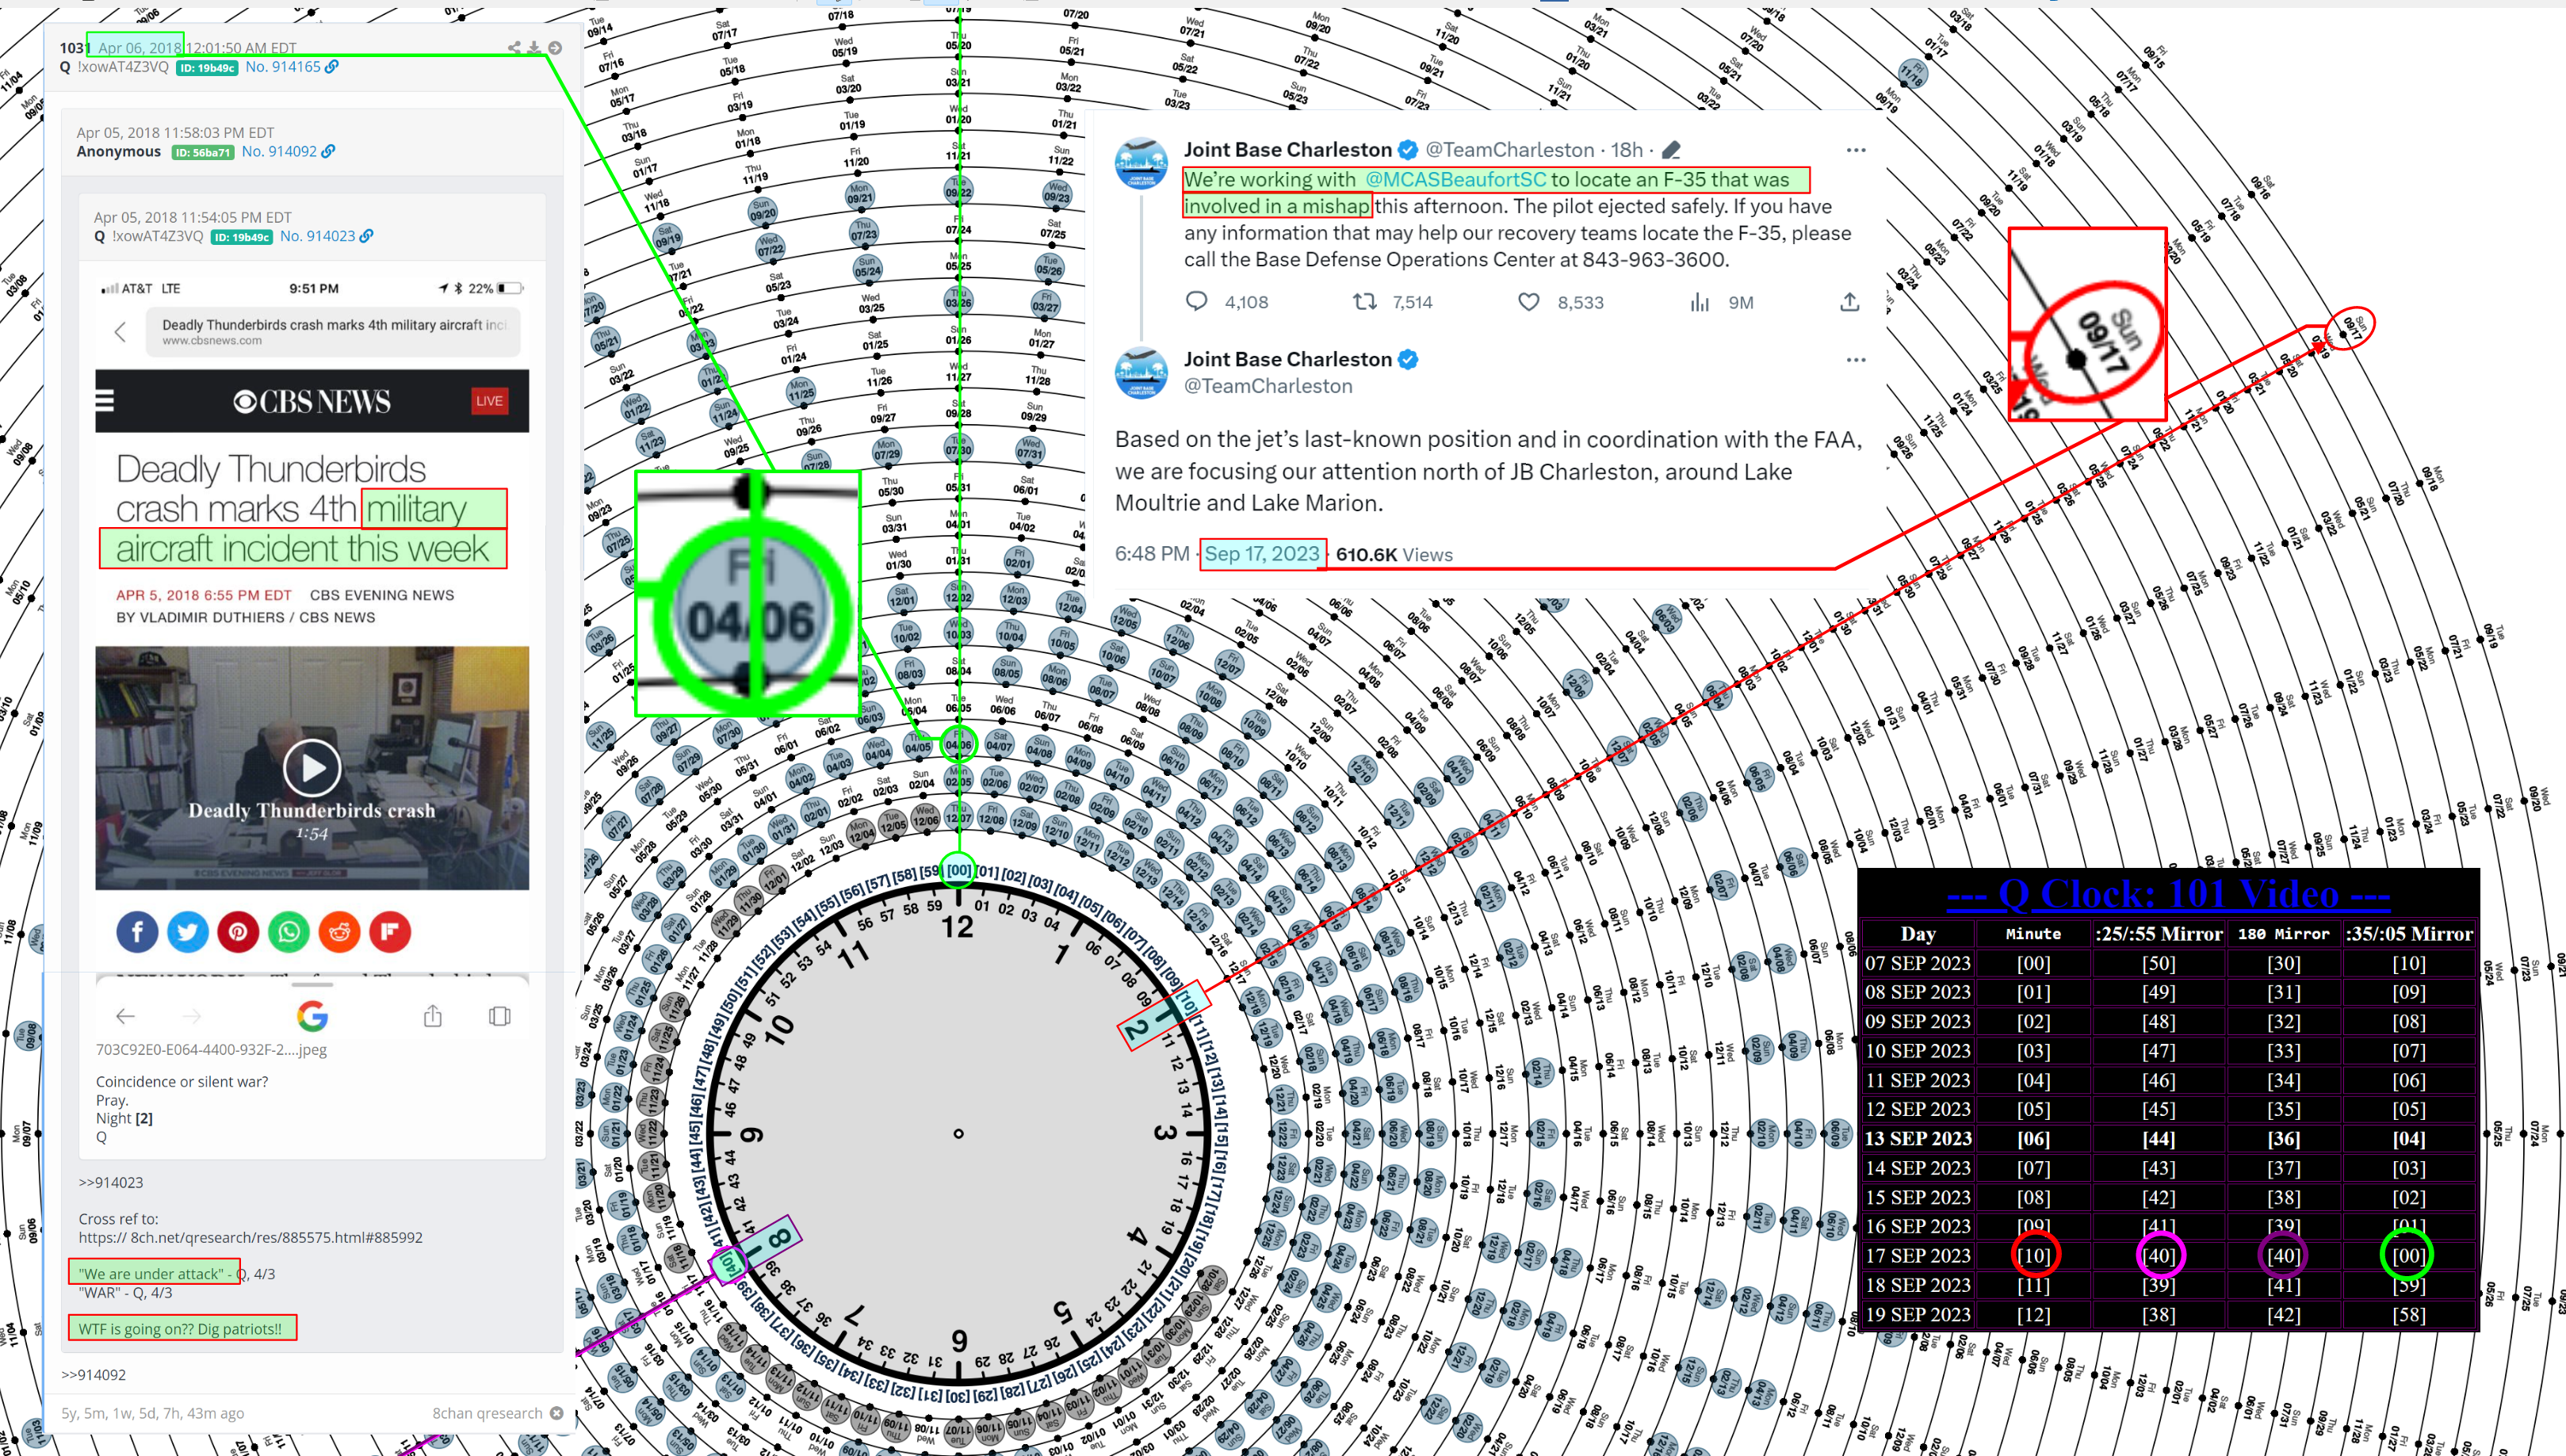Open the more menu on the Lake Moultrie tweet
Image resolution: width=2566 pixels, height=1456 pixels.
(1856, 360)
